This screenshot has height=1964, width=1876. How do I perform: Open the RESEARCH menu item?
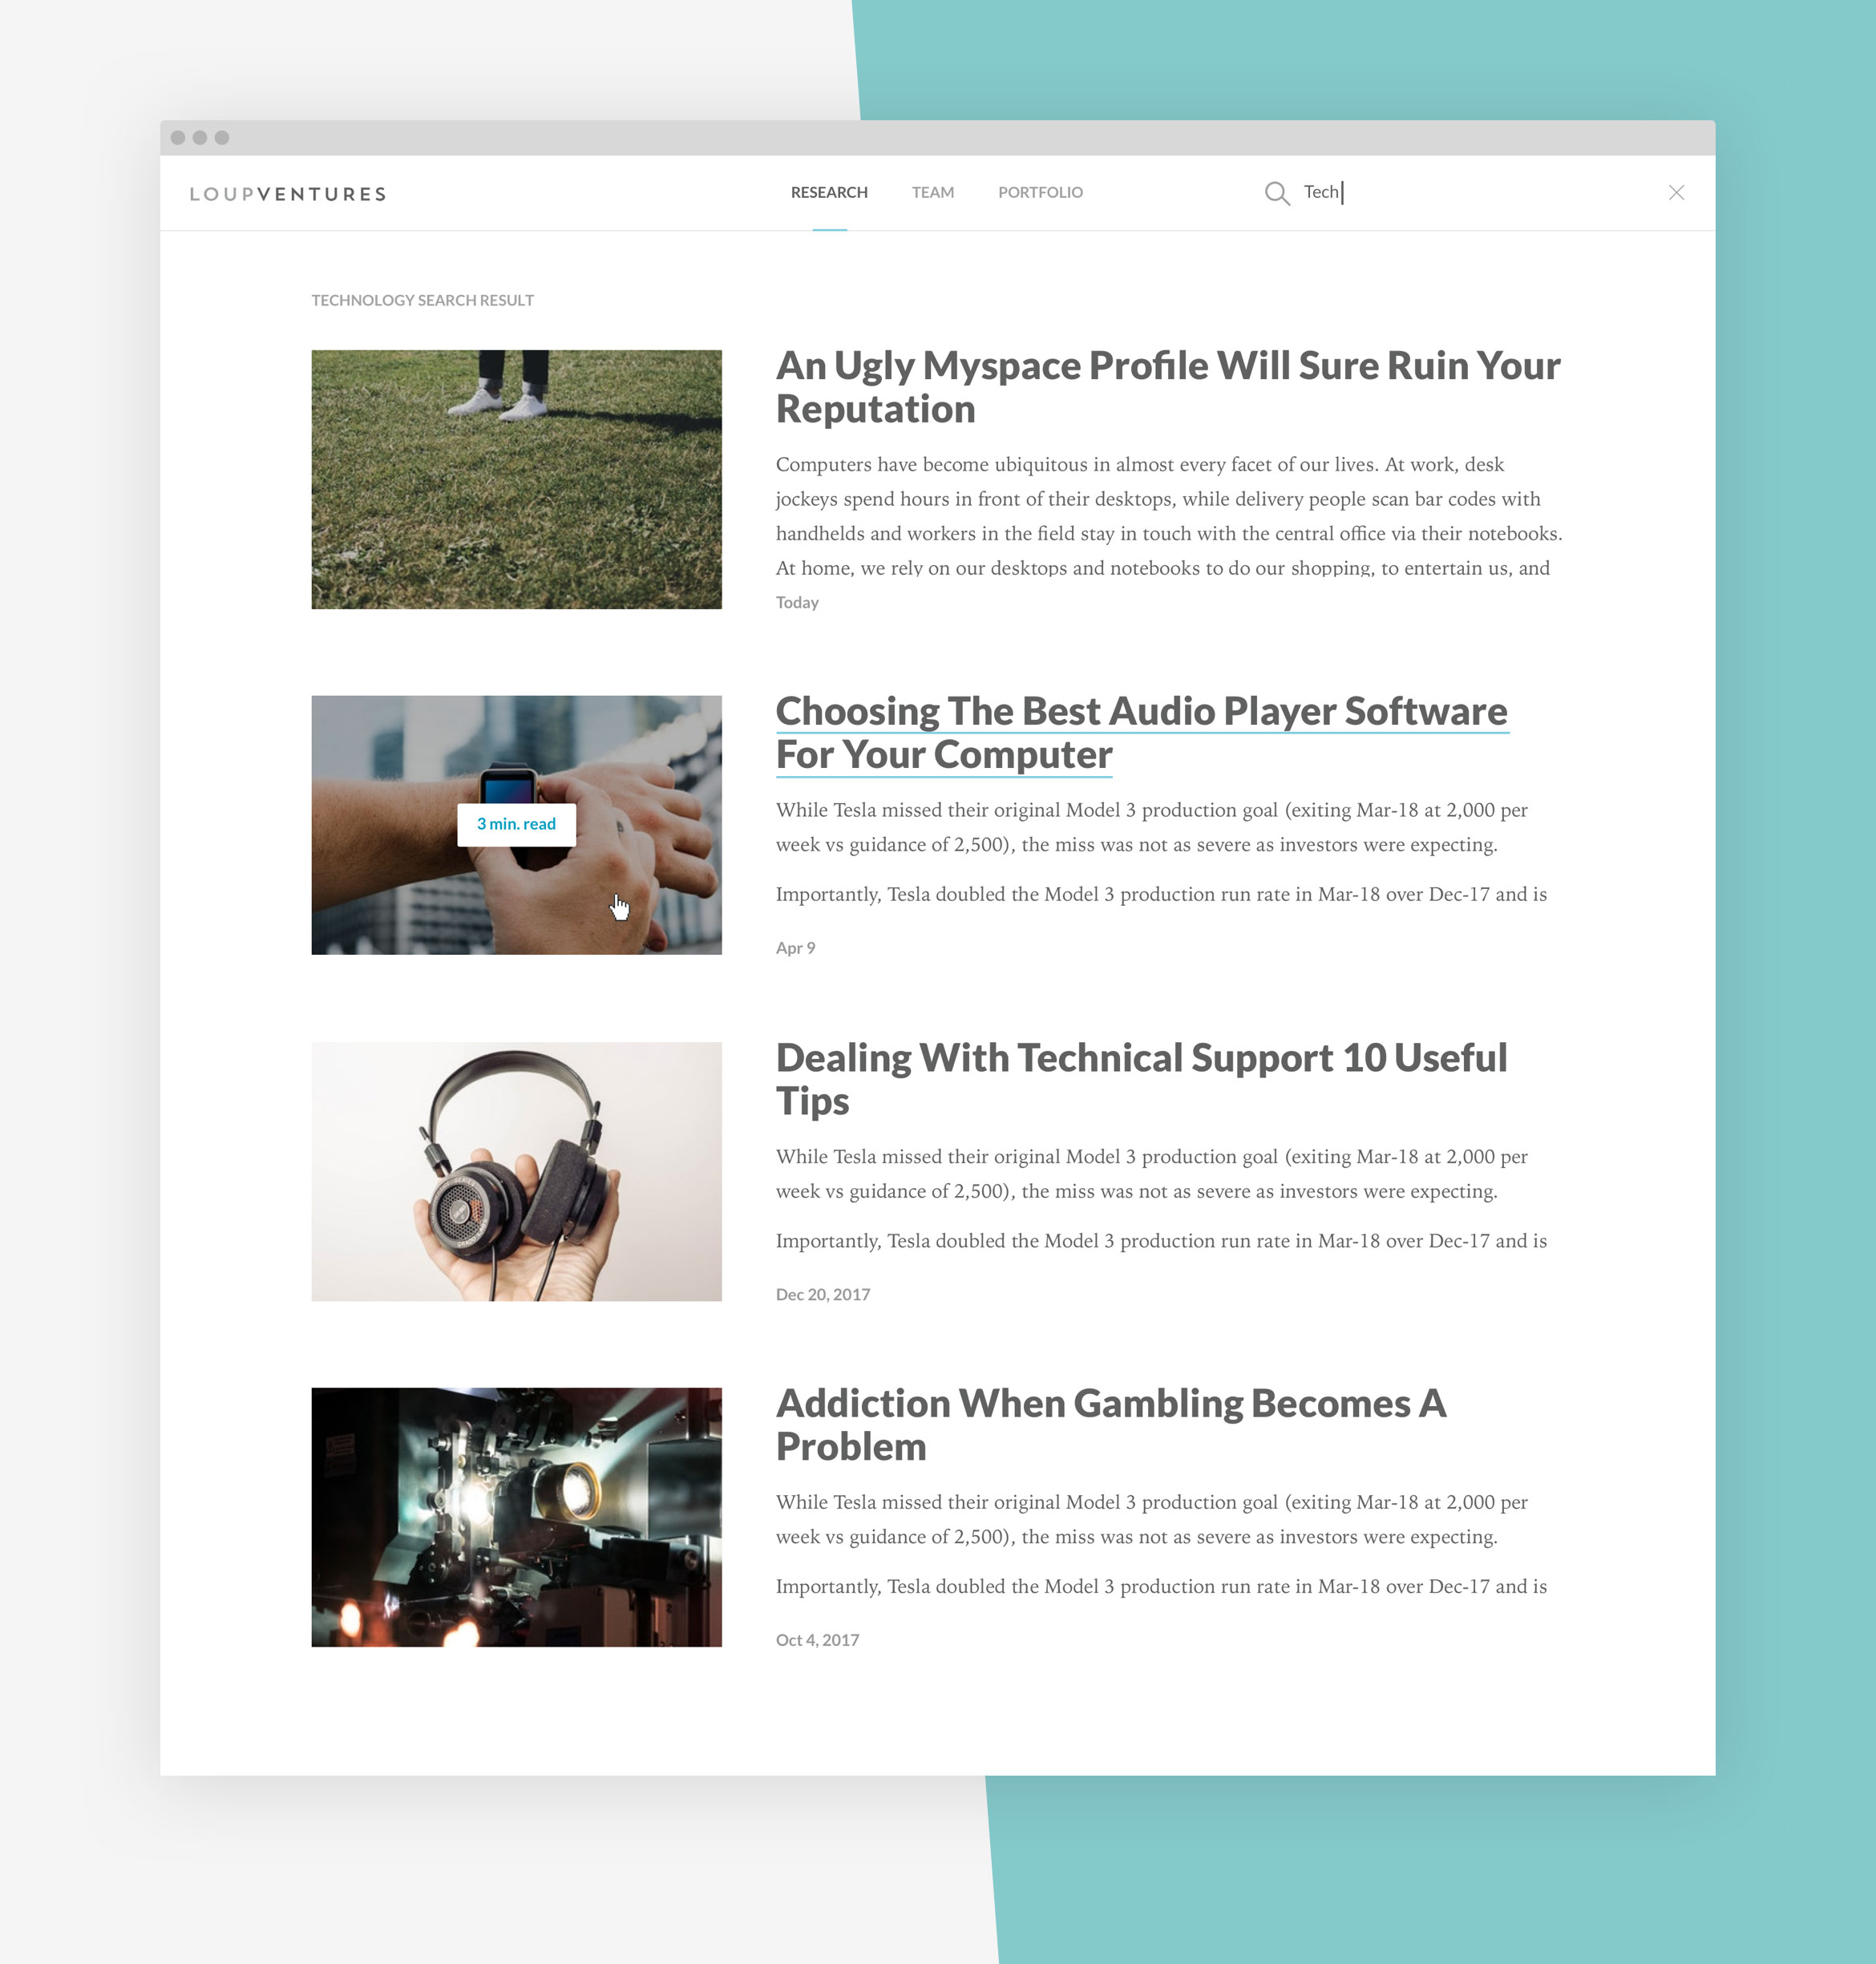pyautogui.click(x=829, y=191)
